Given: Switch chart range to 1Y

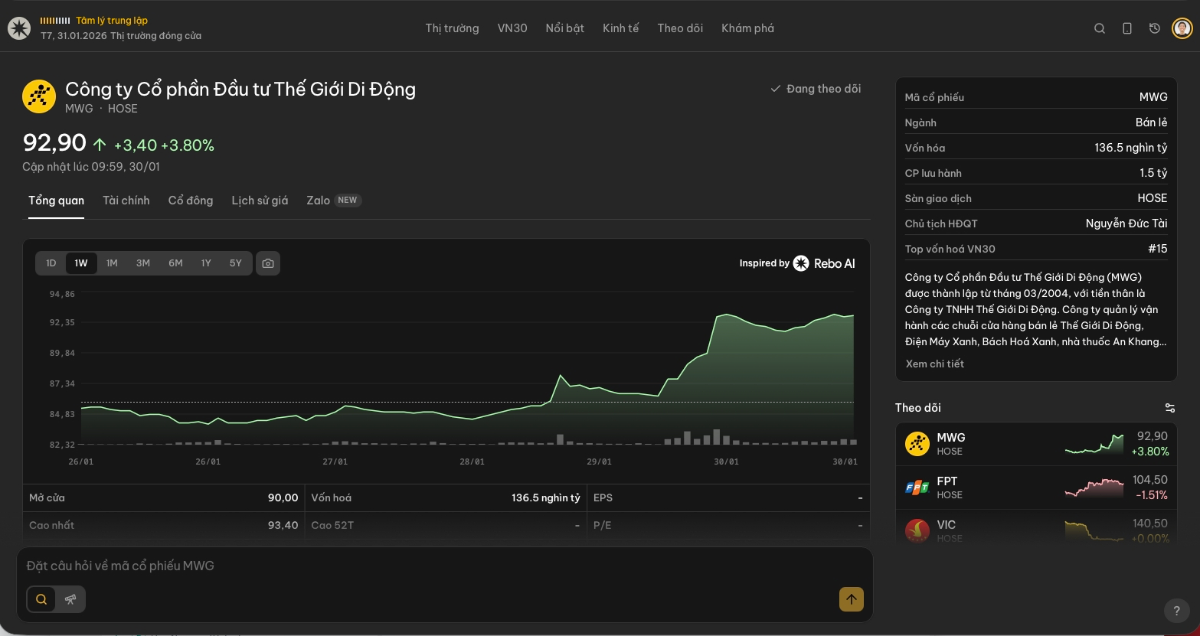Looking at the screenshot, I should 206,263.
